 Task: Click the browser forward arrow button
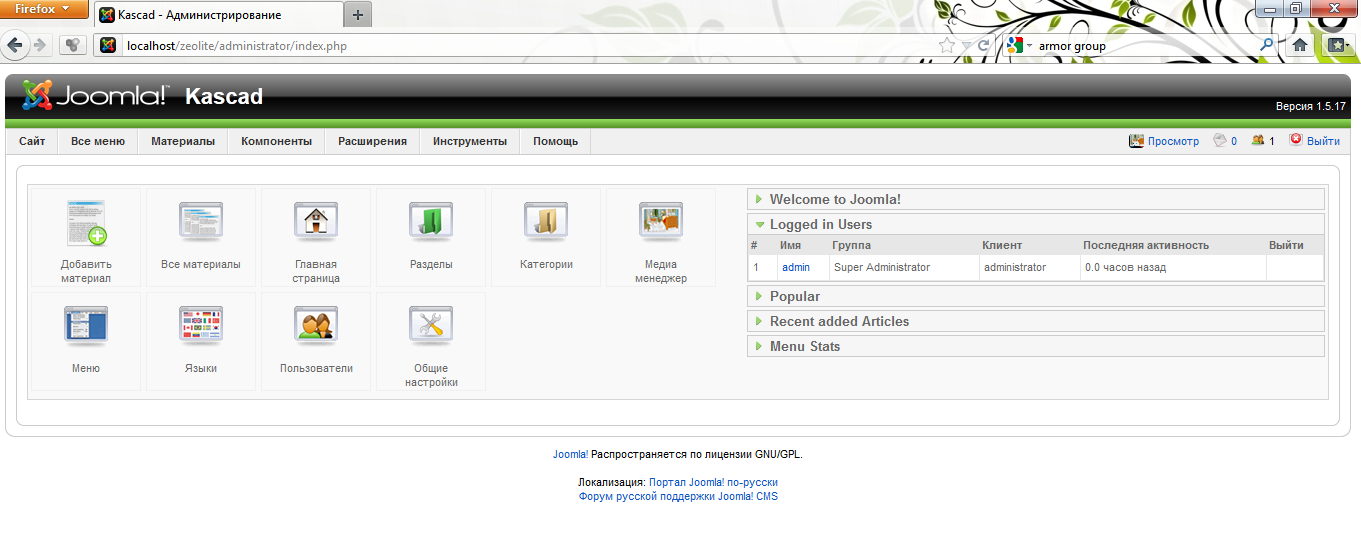coord(41,45)
